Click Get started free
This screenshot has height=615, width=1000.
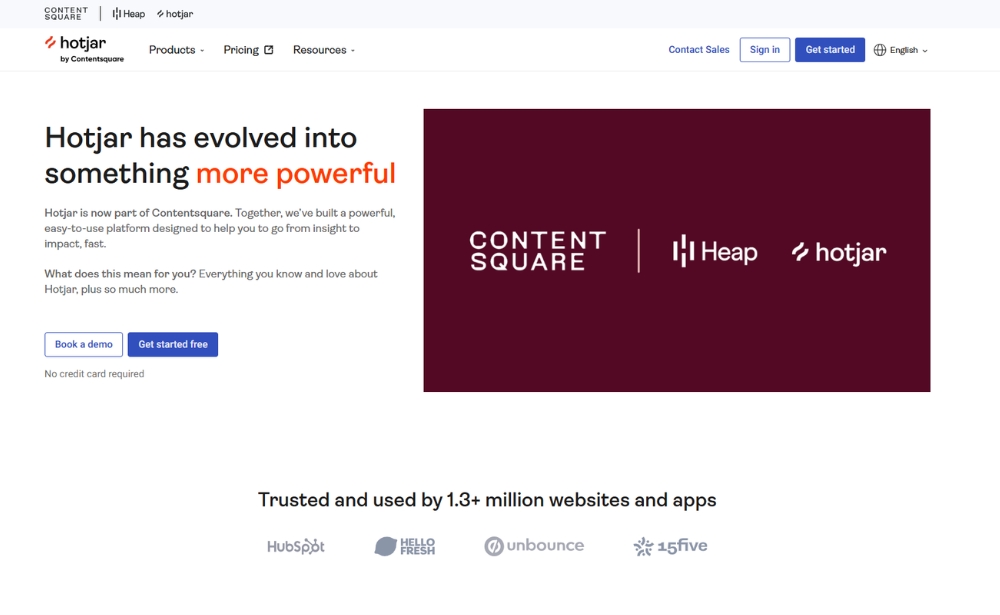(x=173, y=344)
